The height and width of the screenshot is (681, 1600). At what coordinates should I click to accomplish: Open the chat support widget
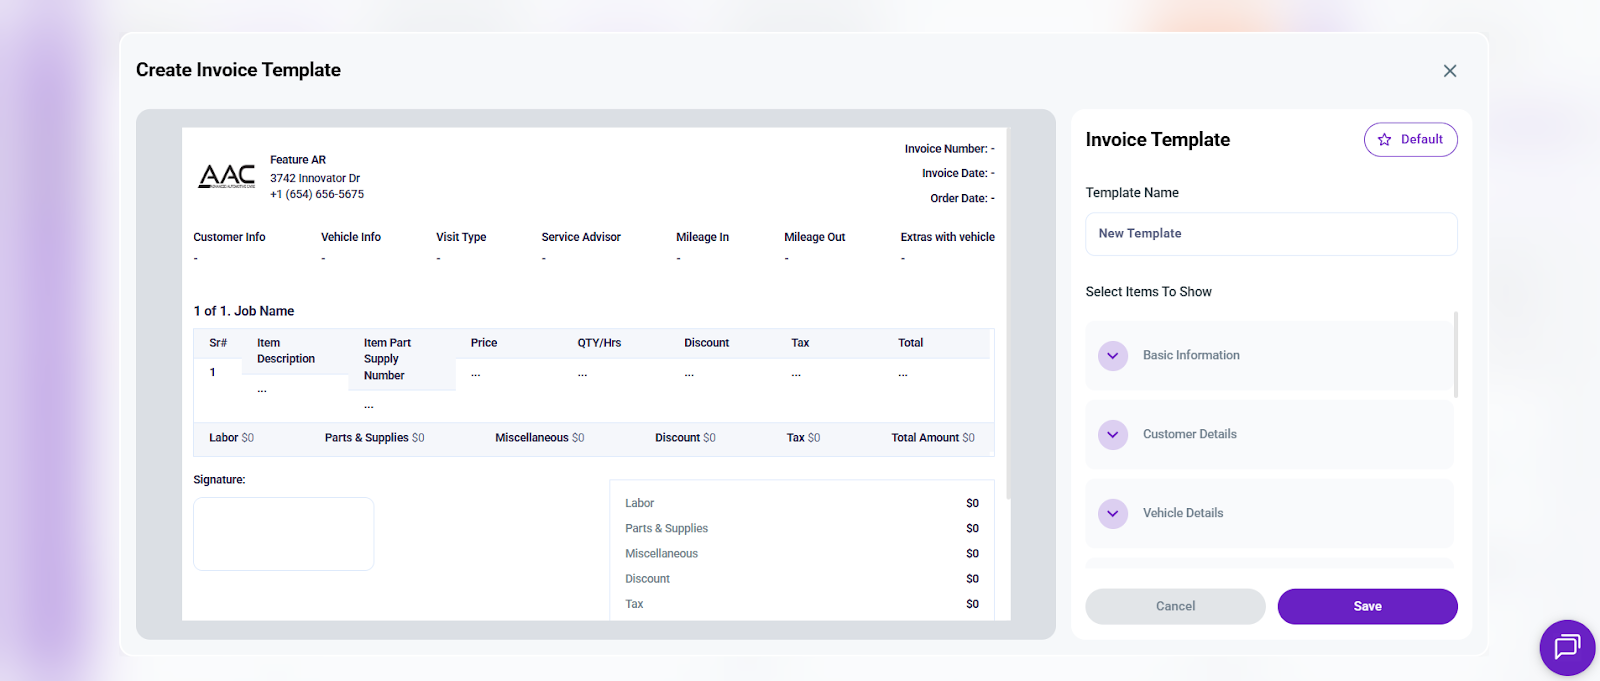1566,647
